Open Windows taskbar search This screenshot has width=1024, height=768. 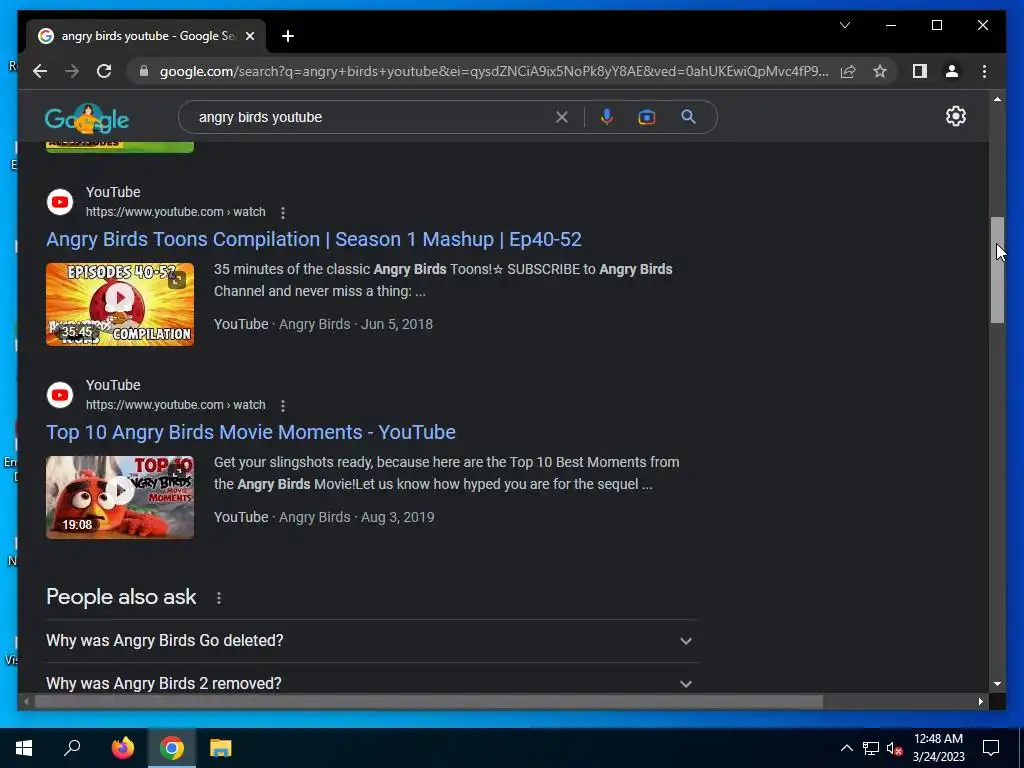[72, 748]
